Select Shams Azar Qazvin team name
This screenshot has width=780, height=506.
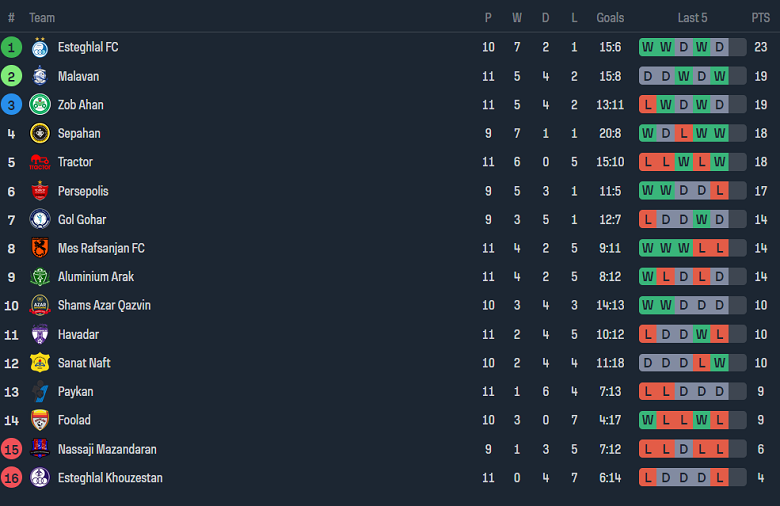point(104,305)
